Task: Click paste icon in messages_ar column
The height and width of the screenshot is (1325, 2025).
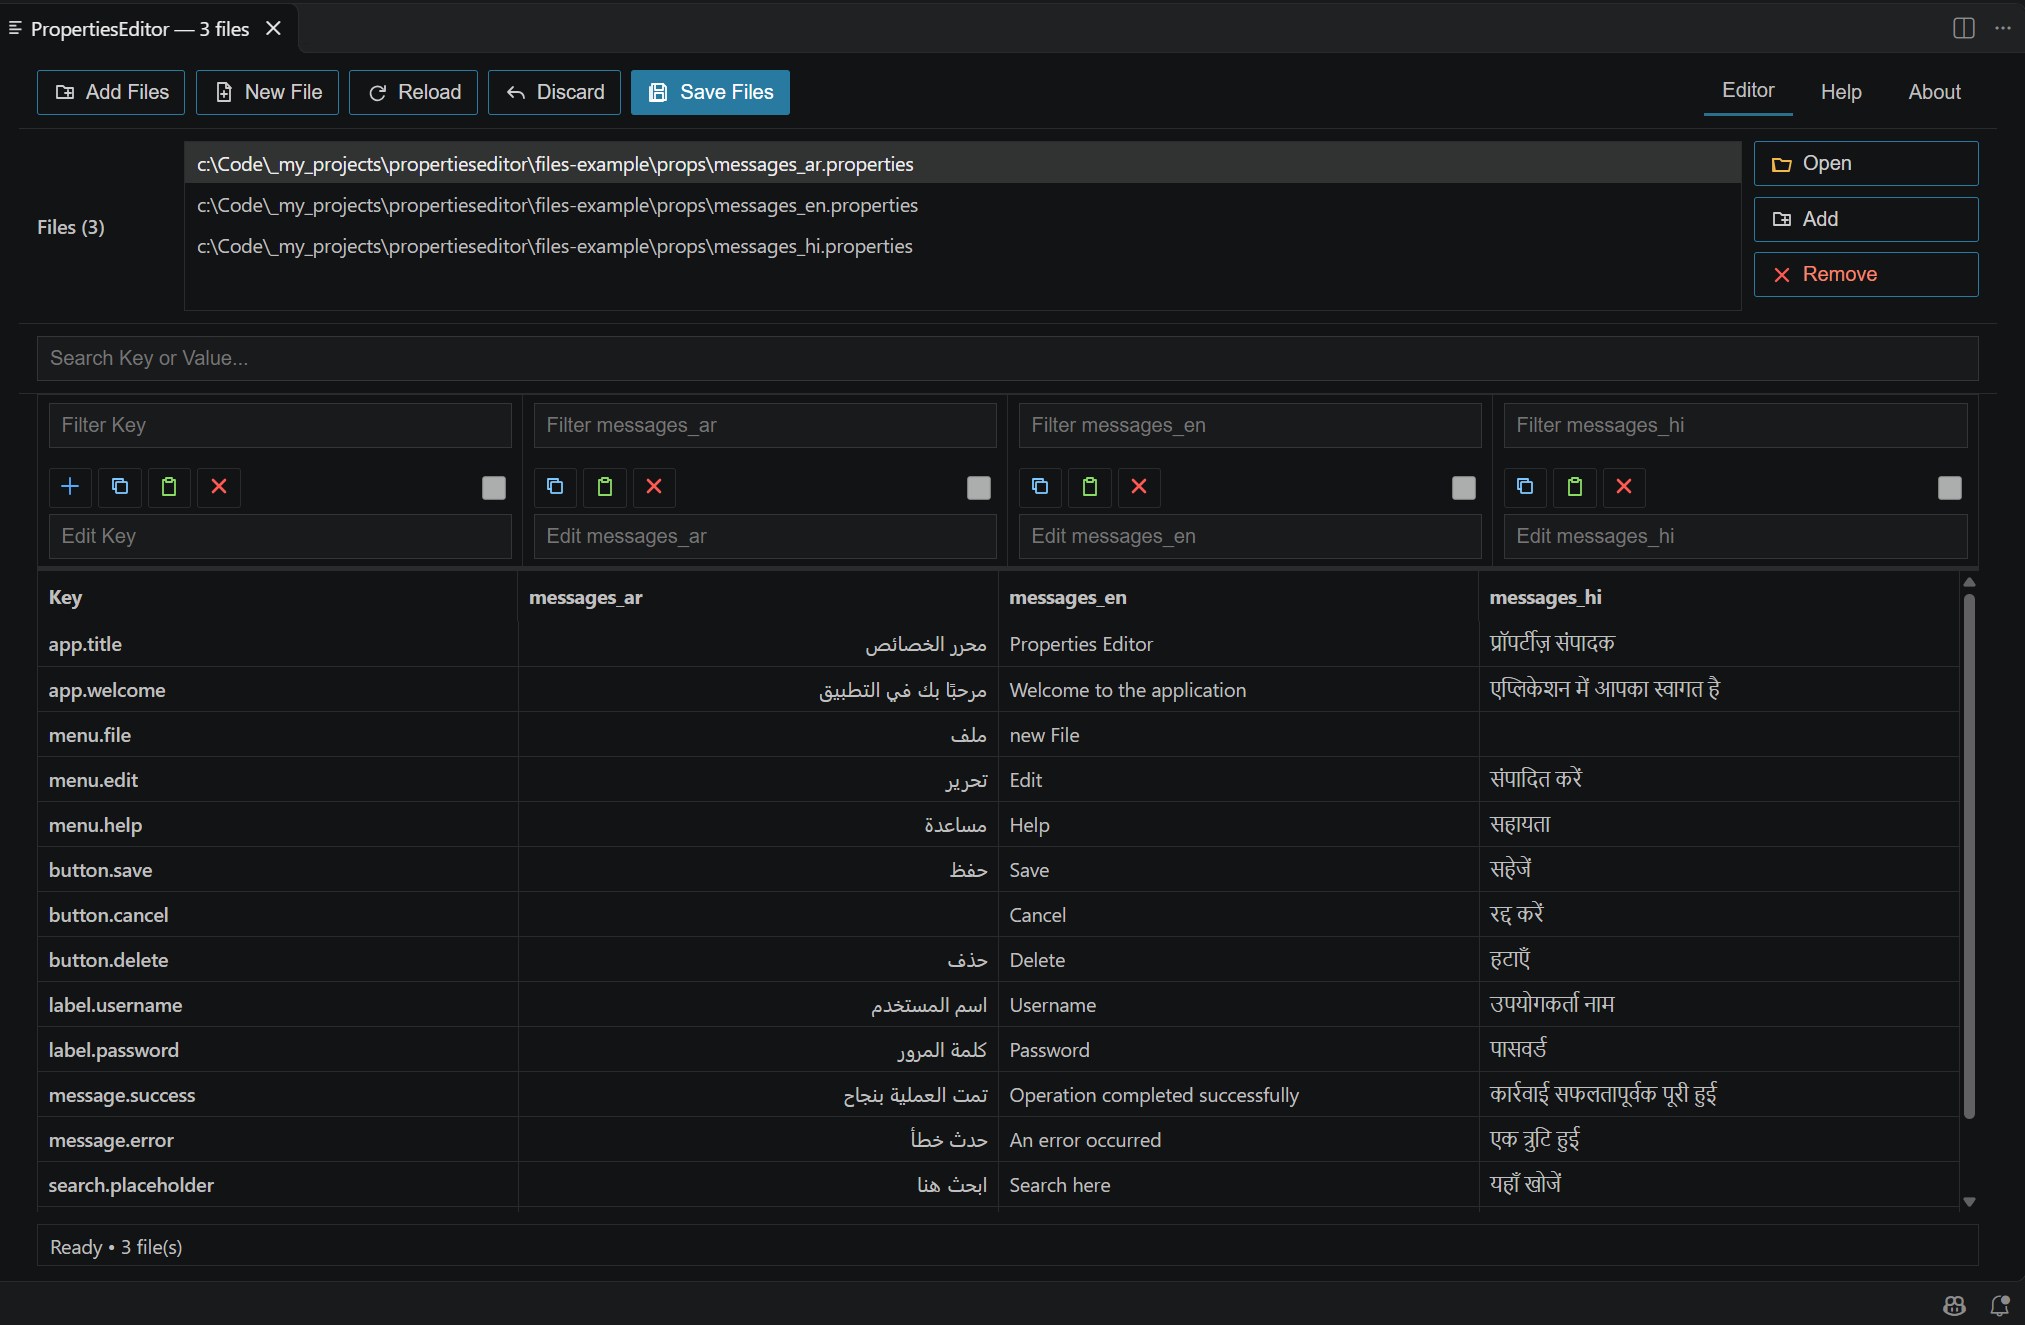Action: point(605,487)
